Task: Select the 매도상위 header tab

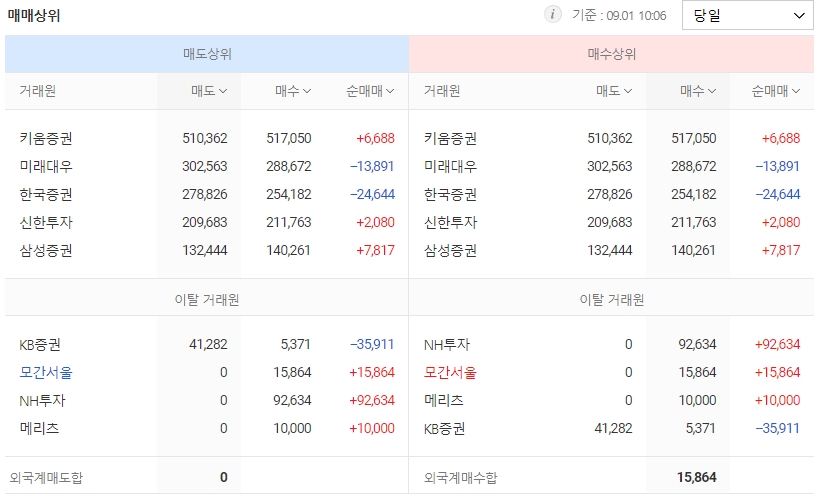Action: coord(207,54)
